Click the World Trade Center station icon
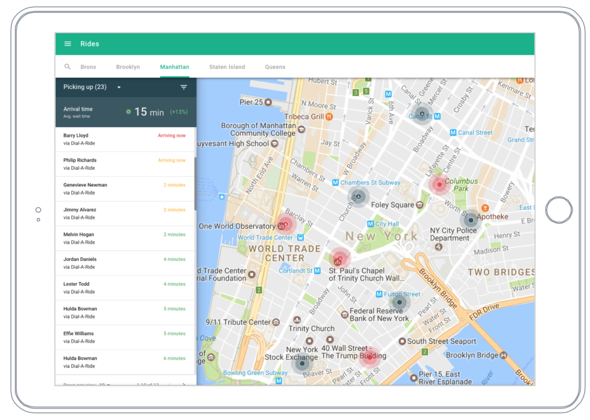590x420 pixels. point(300,237)
